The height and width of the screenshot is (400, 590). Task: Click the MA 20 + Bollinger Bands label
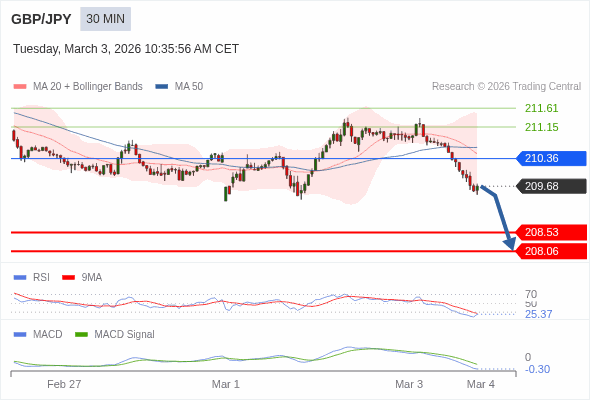(x=88, y=87)
